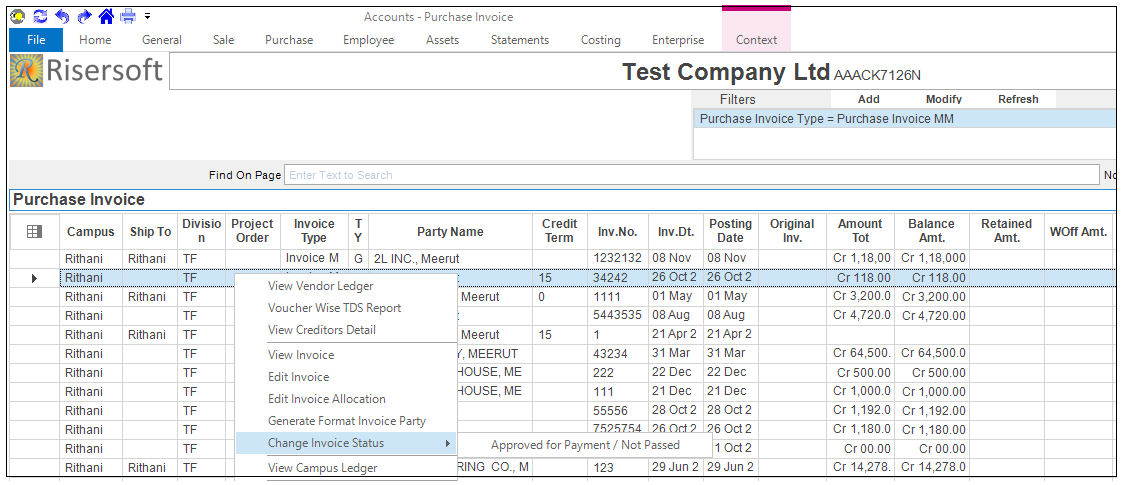Viewport: 1125px width, 485px height.
Task: Select View Vendor Ledger from context menu
Action: [320, 286]
